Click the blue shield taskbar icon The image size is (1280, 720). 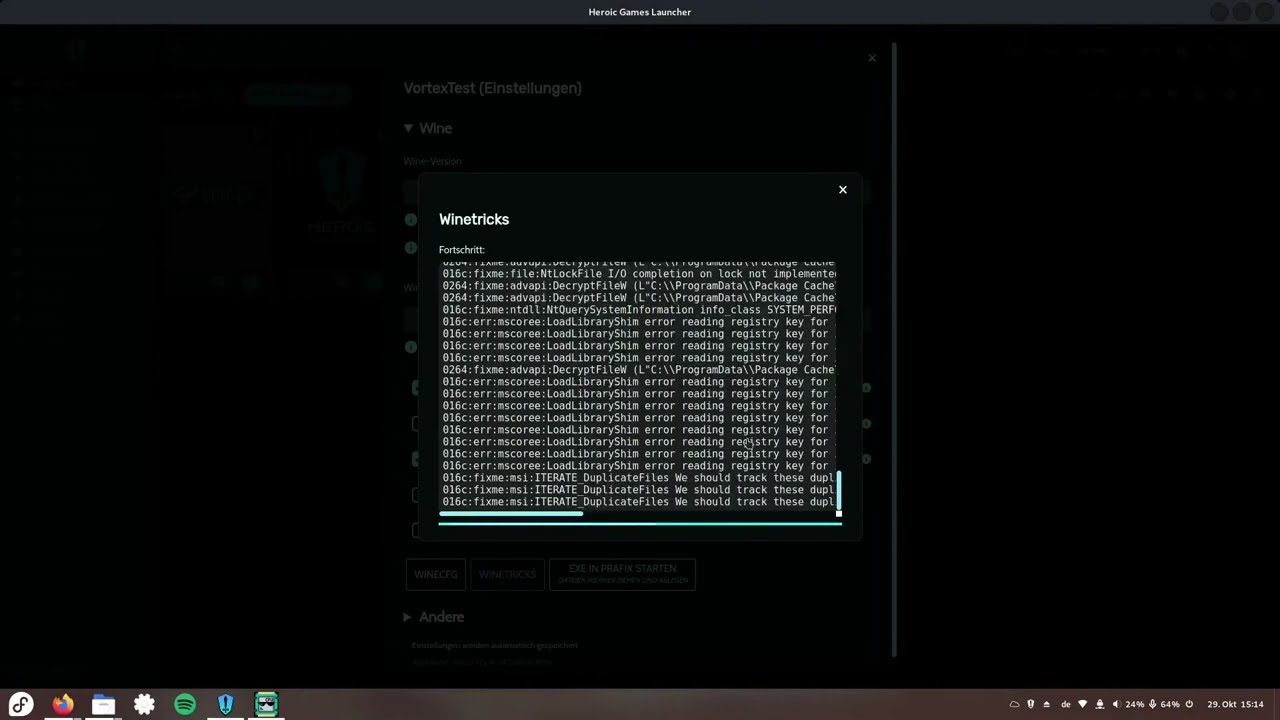[225, 704]
